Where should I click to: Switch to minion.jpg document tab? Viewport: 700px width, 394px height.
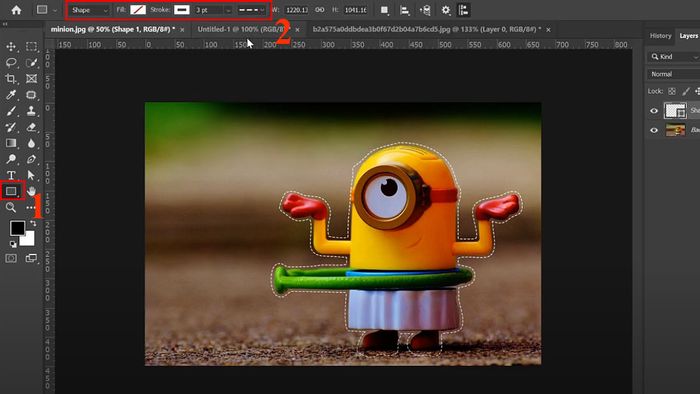point(112,29)
